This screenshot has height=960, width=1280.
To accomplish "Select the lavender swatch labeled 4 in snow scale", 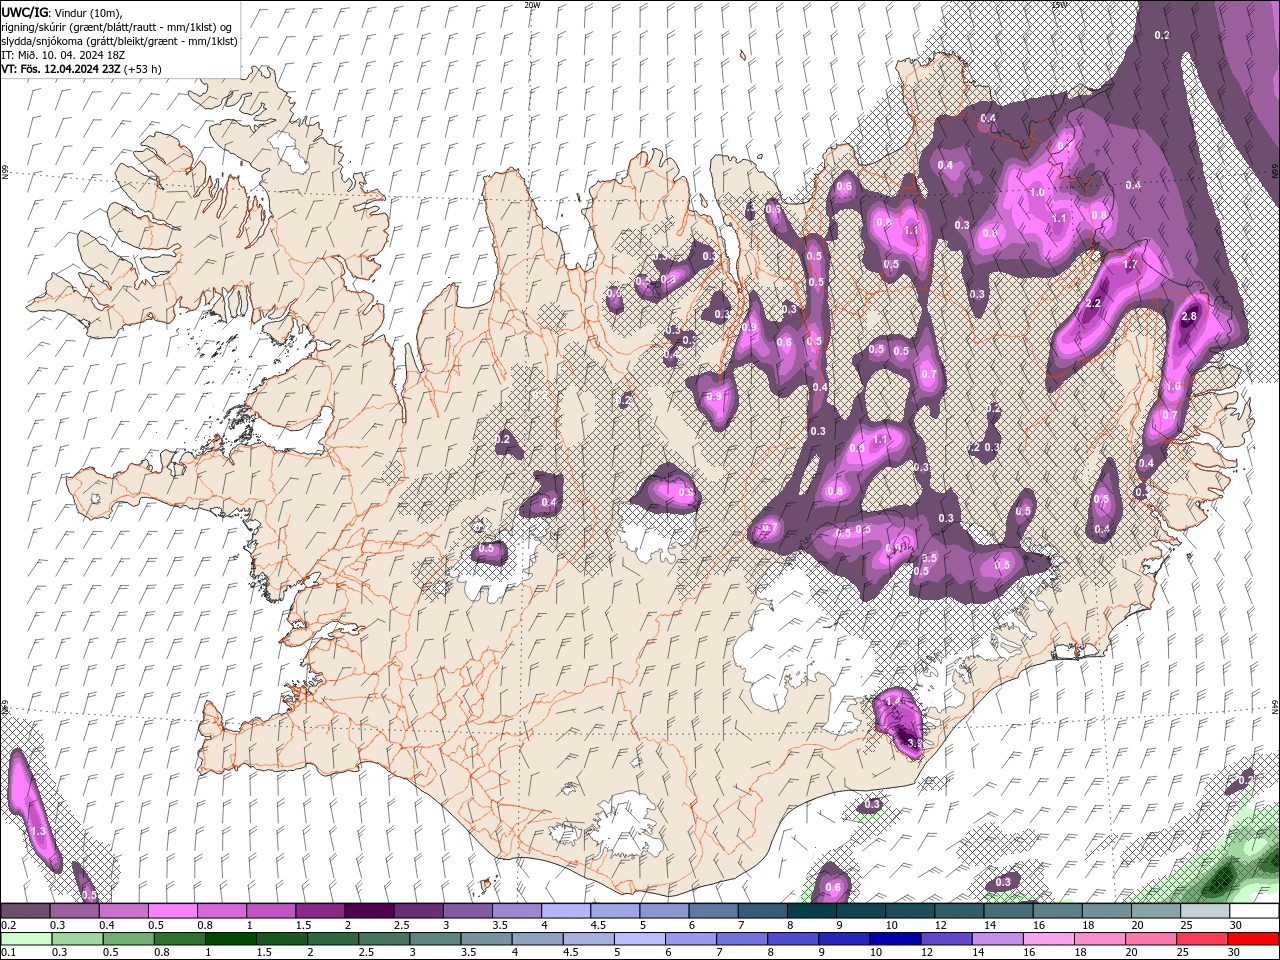I will 566,911.
